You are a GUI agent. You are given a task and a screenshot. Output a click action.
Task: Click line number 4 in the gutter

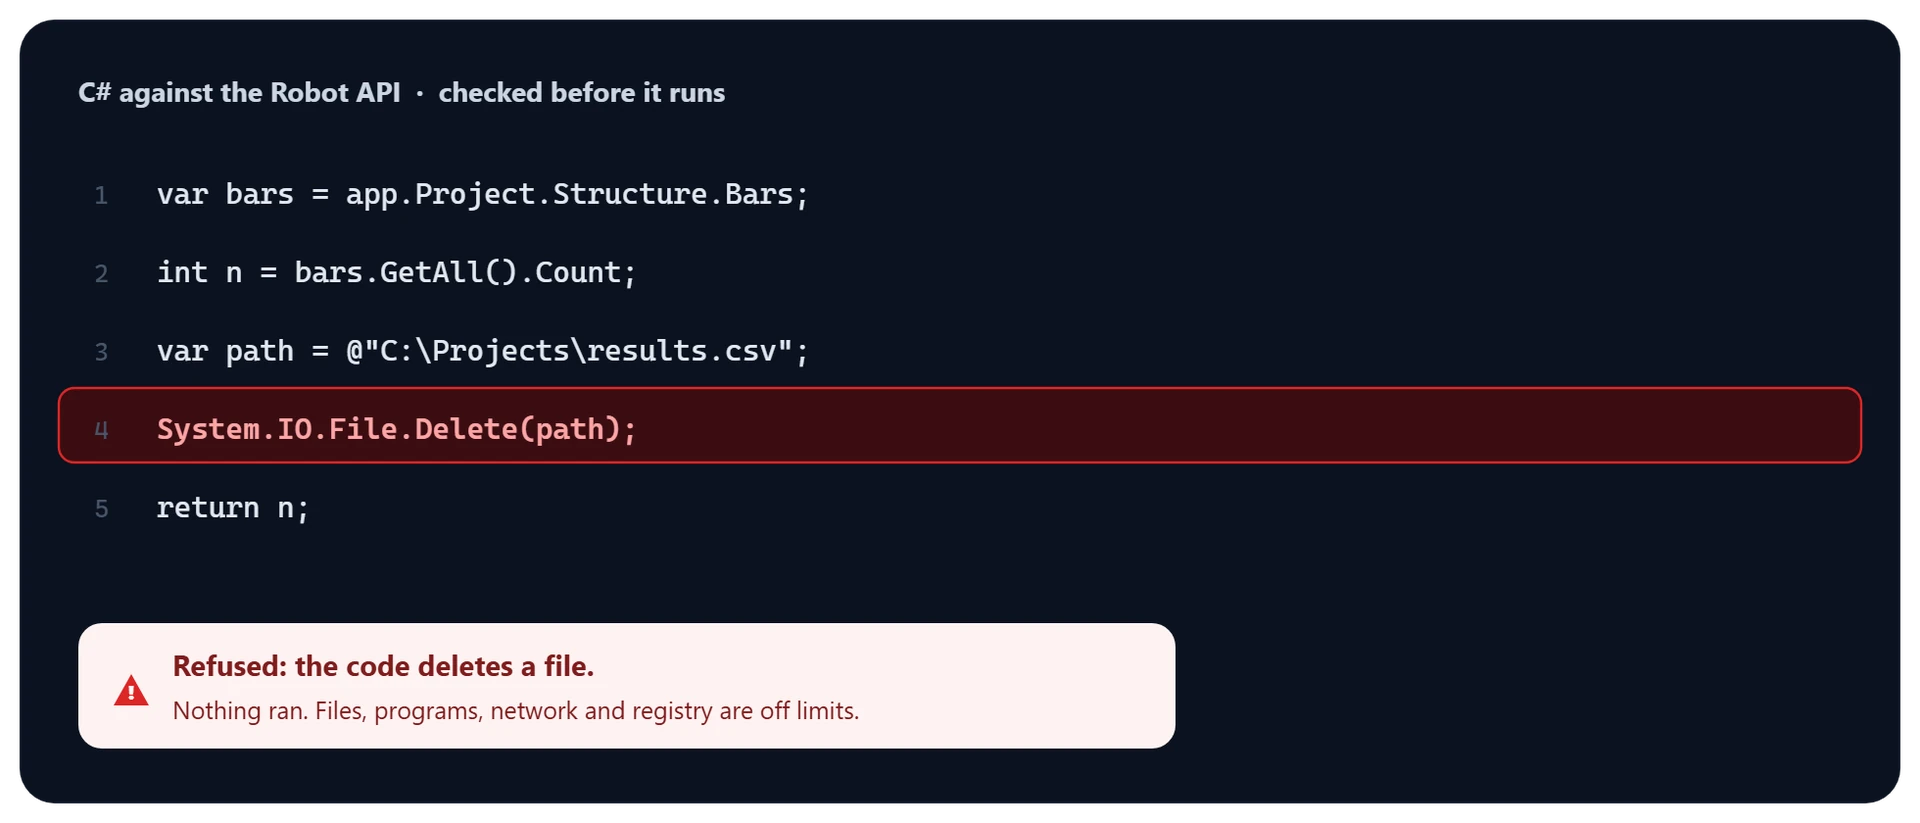[101, 430]
